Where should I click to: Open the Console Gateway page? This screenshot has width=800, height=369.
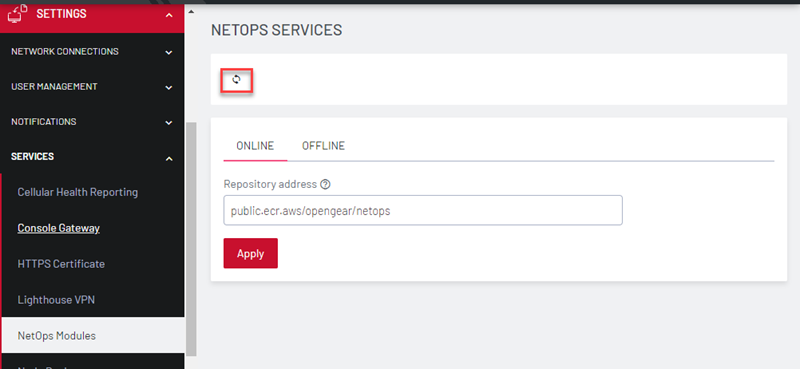[x=59, y=228]
